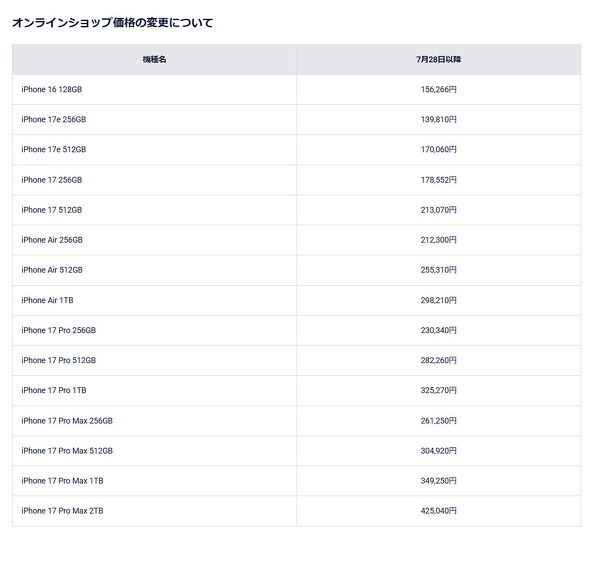Screen dimensions: 590x561
Task: Select the iPhone 17 Pro 1TB cell
Action: pyautogui.click(x=154, y=391)
